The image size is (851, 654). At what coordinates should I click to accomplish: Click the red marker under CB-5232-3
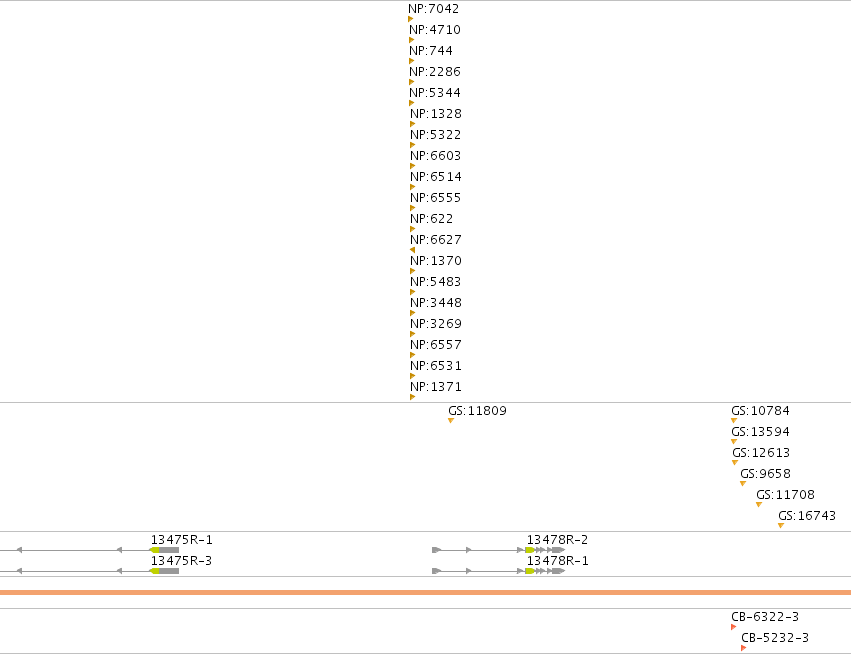click(x=744, y=648)
